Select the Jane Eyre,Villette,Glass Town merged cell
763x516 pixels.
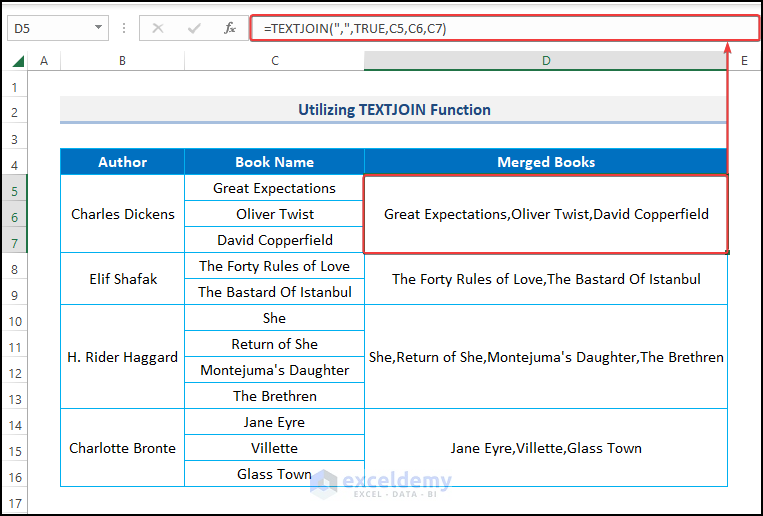pyautogui.click(x=546, y=448)
